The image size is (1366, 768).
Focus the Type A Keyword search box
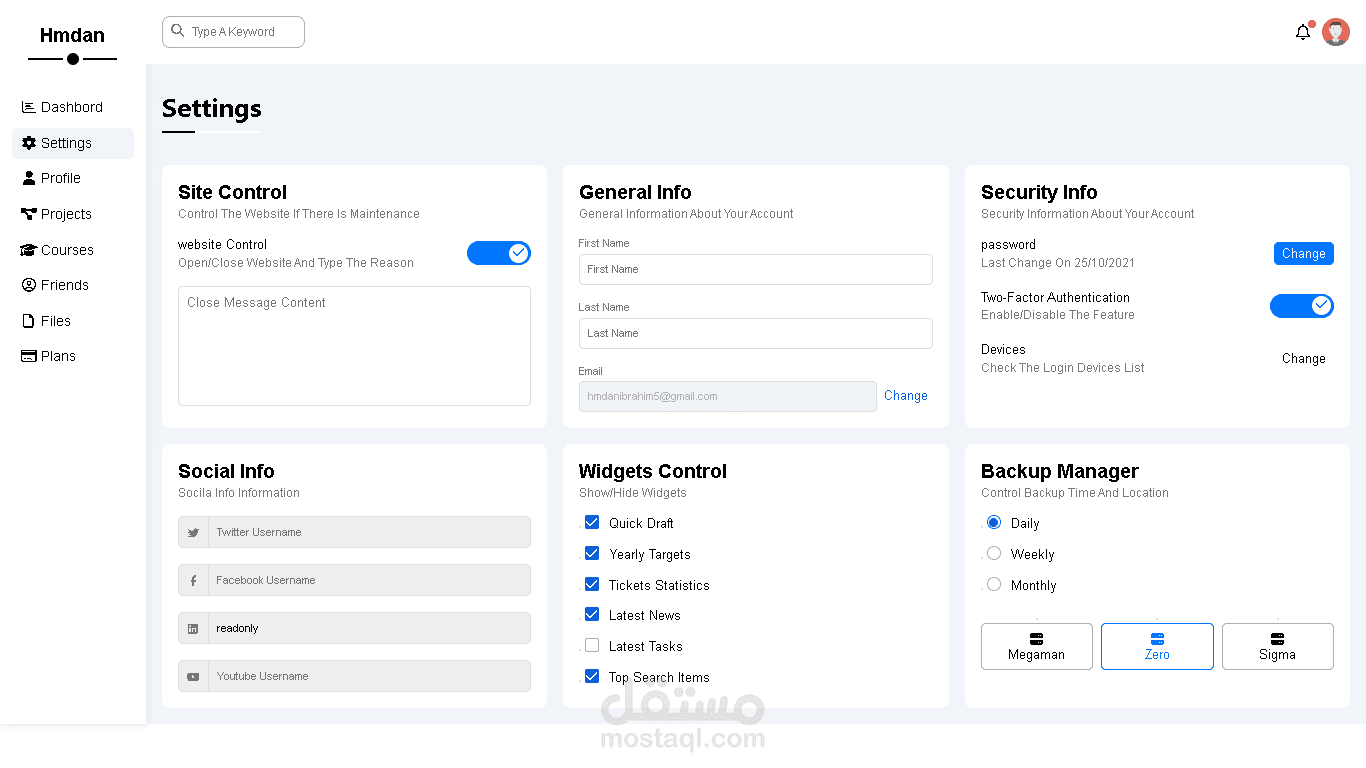234,32
